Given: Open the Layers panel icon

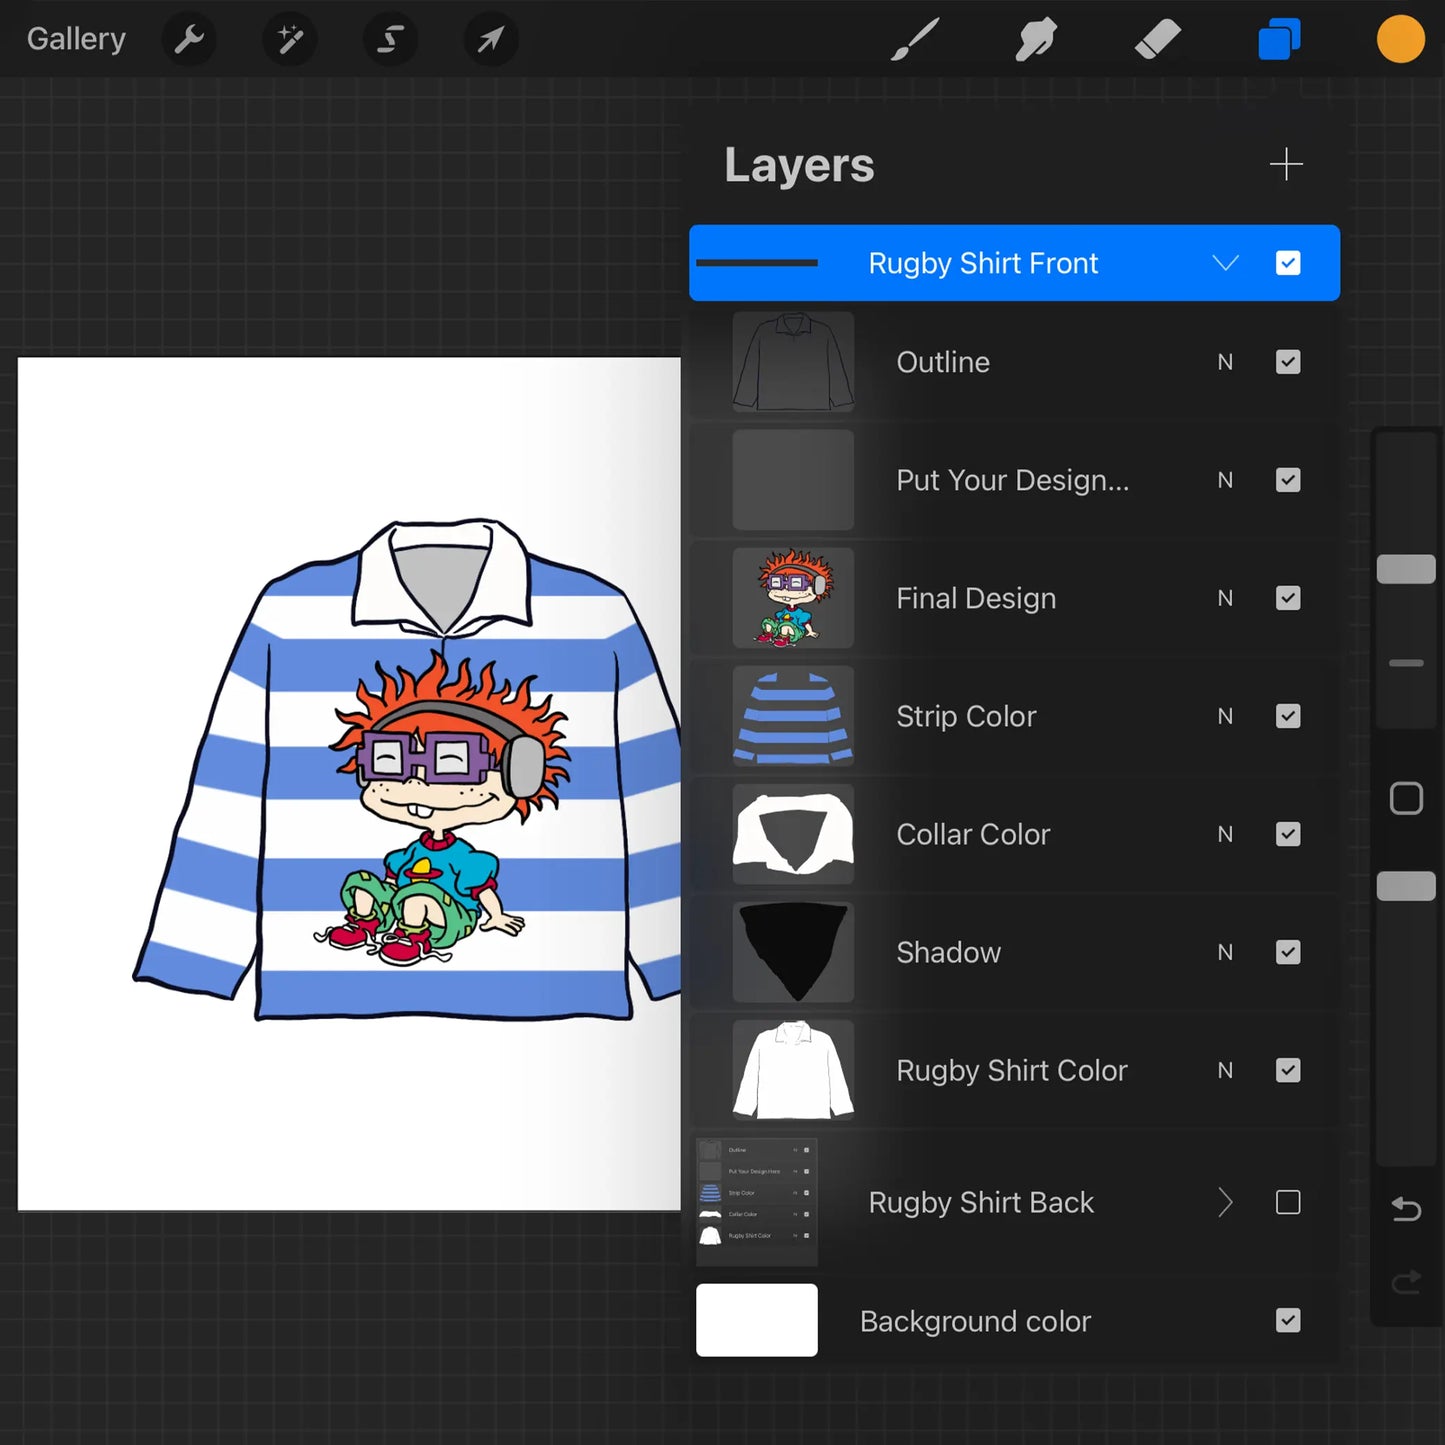Looking at the screenshot, I should 1279,39.
